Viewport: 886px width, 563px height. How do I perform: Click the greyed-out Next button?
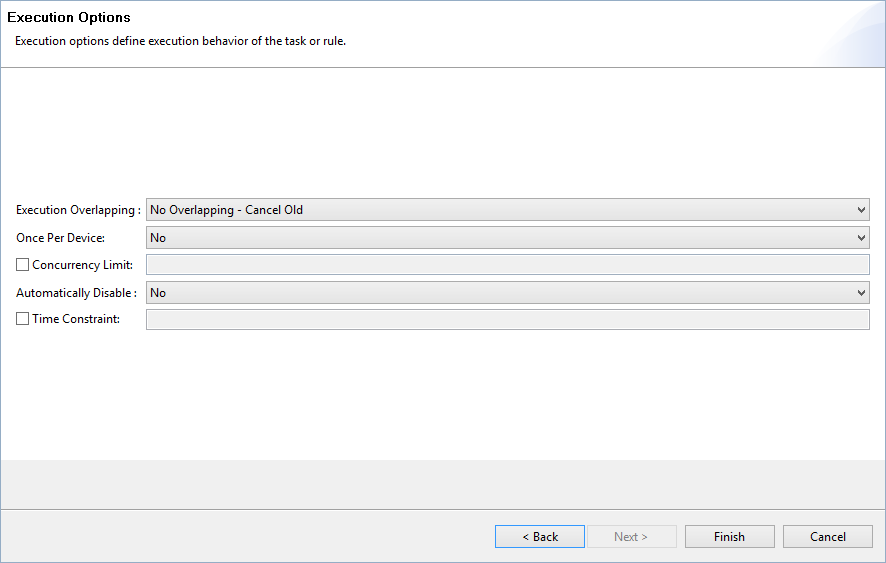(632, 536)
